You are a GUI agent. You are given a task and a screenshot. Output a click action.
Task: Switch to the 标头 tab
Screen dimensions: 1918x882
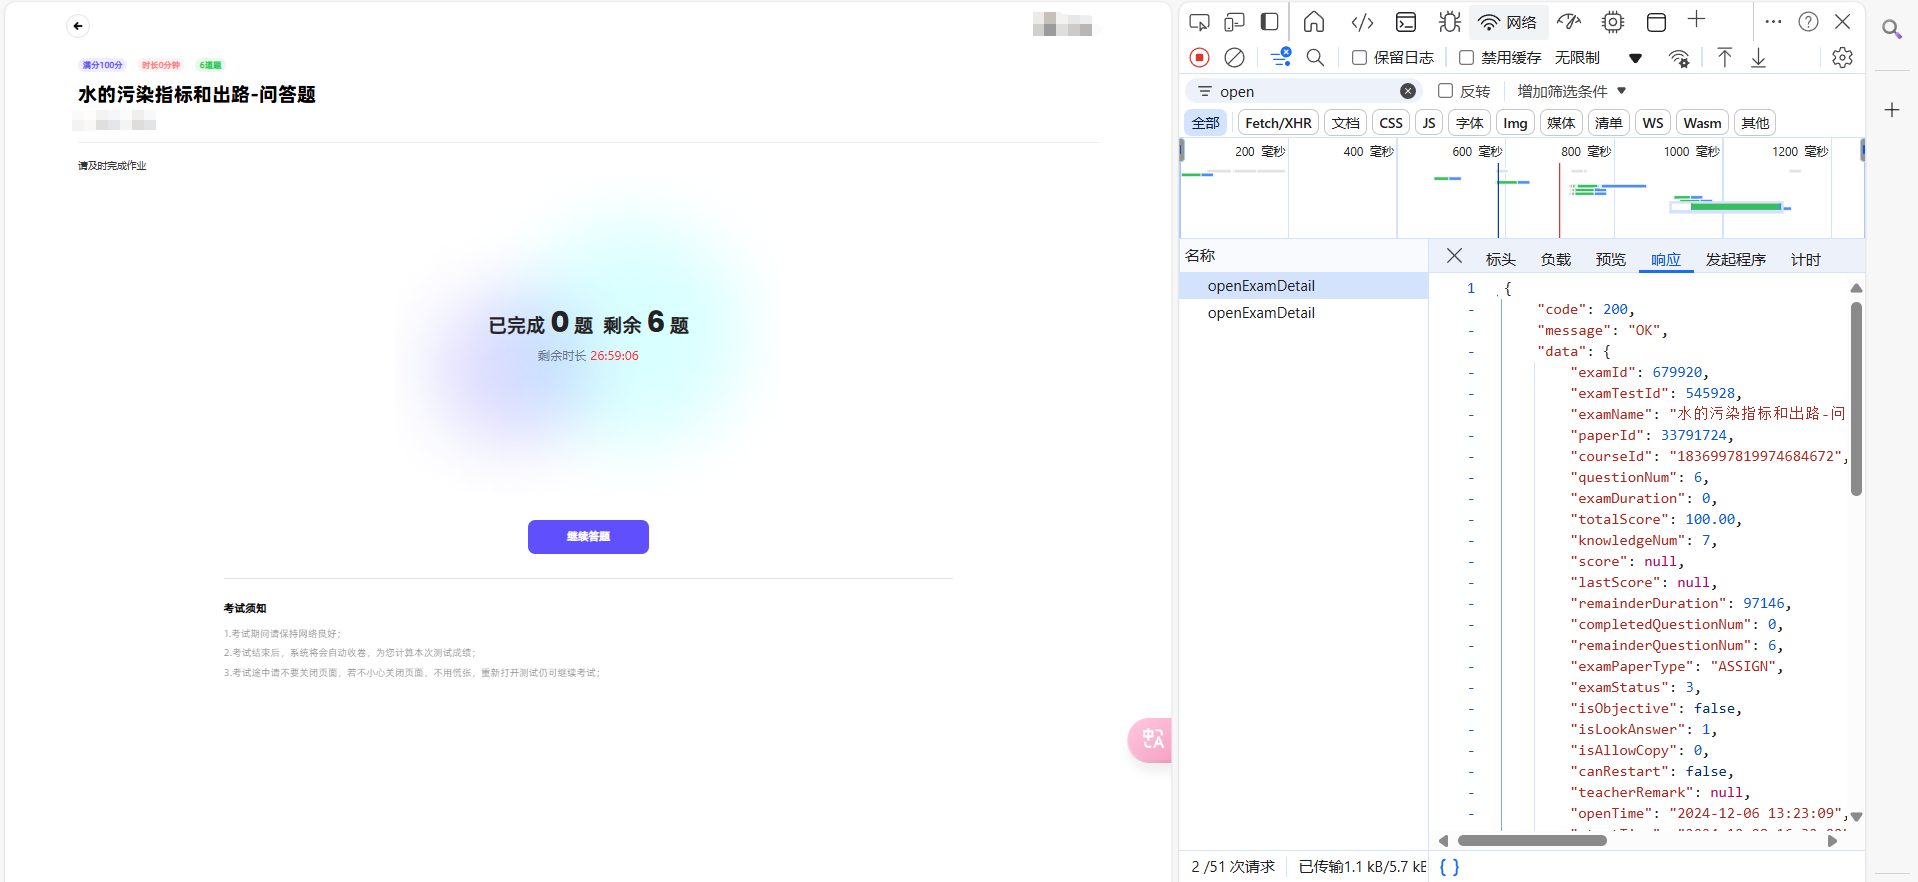pyautogui.click(x=1500, y=260)
